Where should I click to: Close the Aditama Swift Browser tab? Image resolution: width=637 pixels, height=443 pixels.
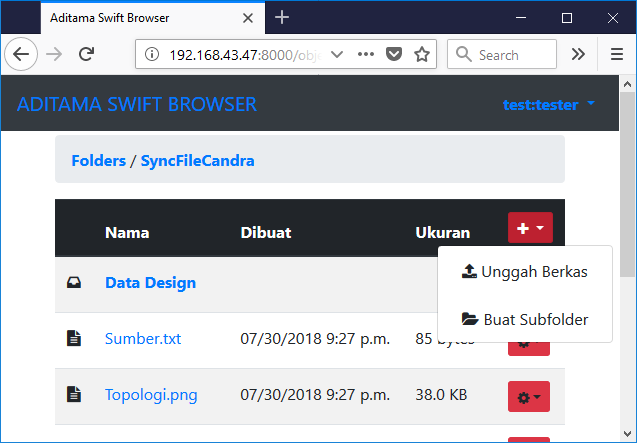(x=248, y=18)
